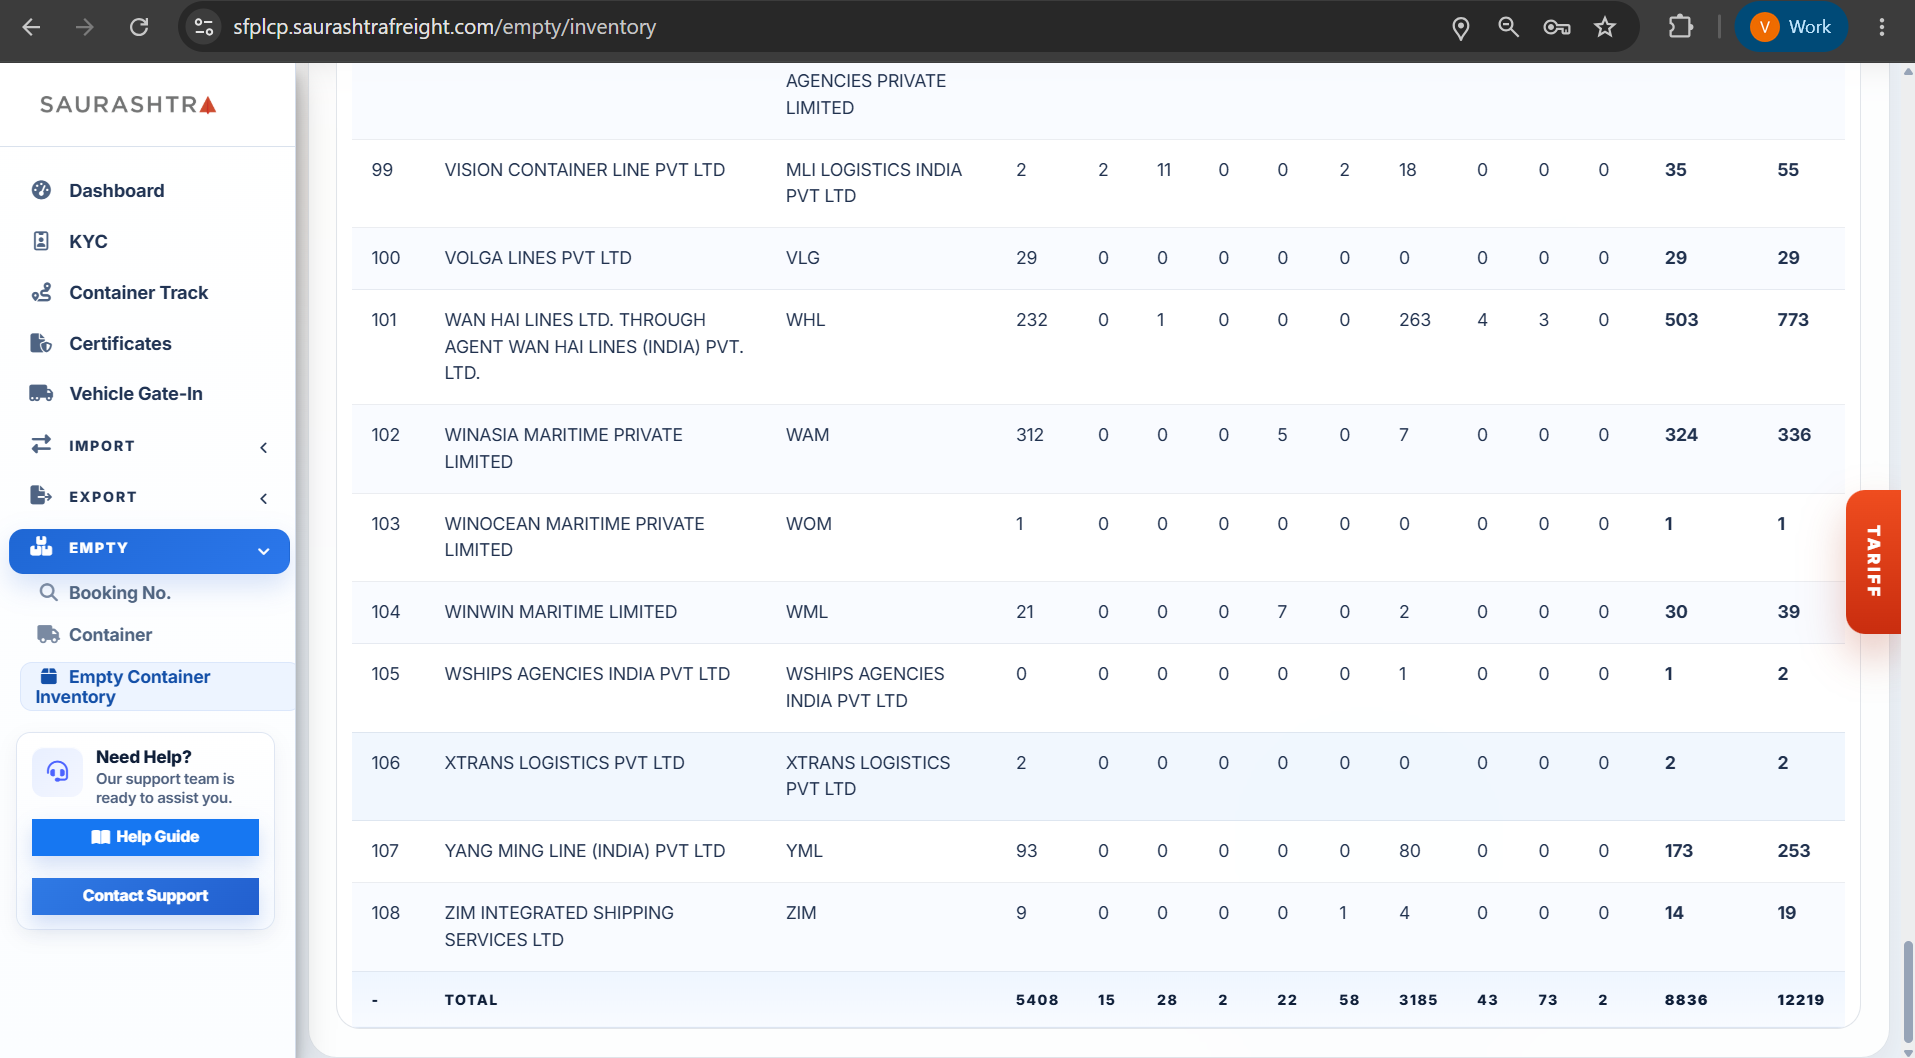Click WSHIPS AGENCIES INDIA PVT LTD name
The width and height of the screenshot is (1915, 1058).
[x=588, y=674]
